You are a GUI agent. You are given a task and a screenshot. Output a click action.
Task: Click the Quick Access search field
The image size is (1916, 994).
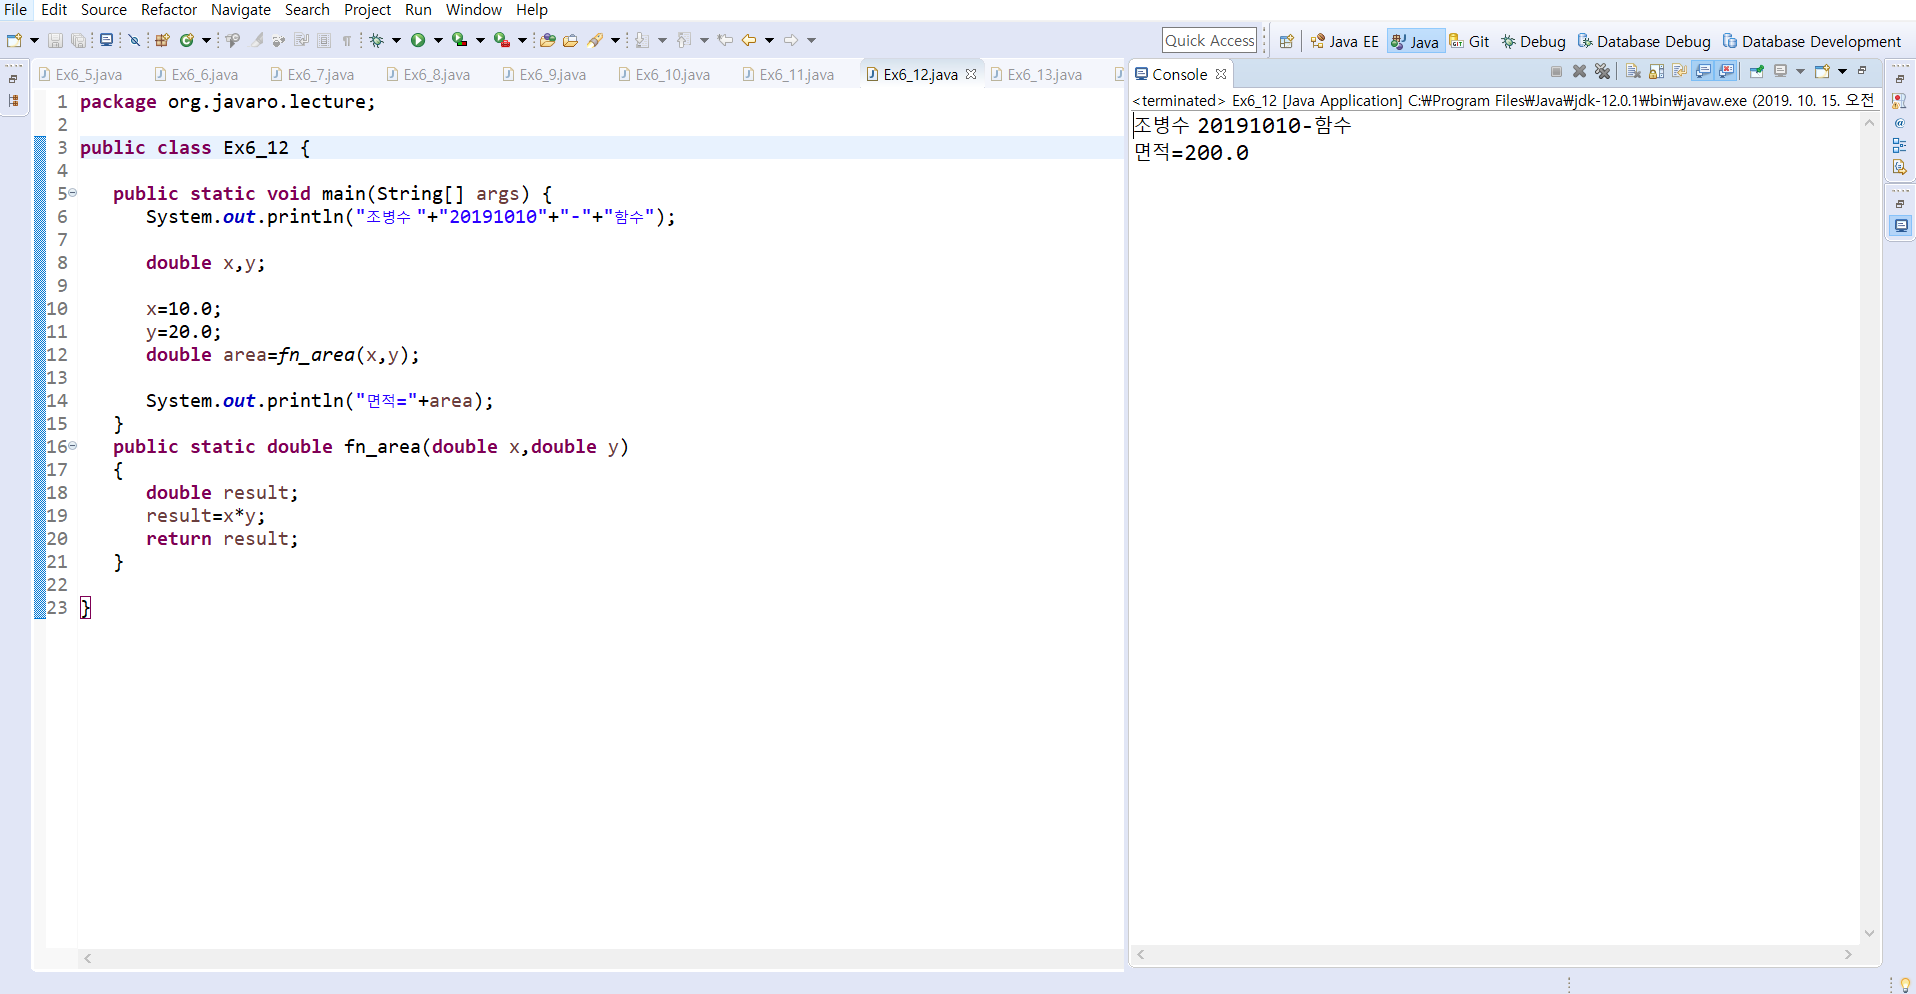tap(1209, 40)
